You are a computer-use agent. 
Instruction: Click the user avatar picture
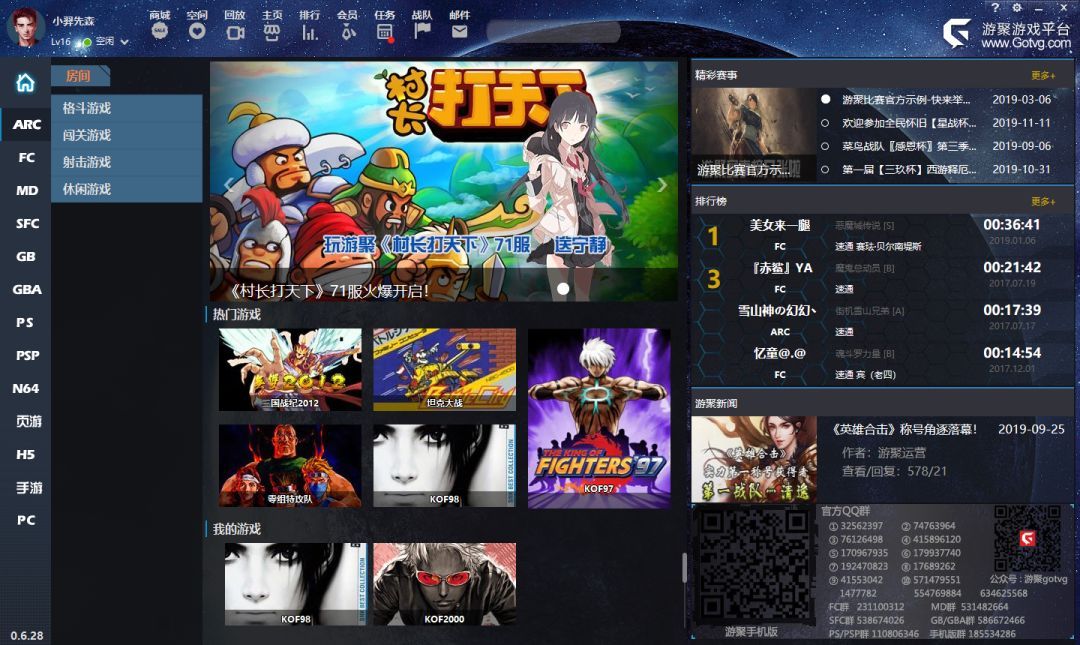(25, 27)
